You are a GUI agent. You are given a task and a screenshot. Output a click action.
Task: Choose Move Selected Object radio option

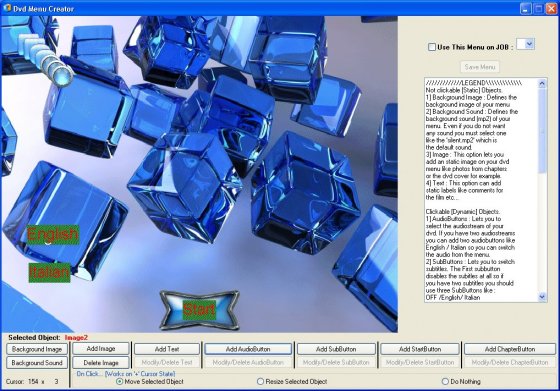pyautogui.click(x=120, y=381)
